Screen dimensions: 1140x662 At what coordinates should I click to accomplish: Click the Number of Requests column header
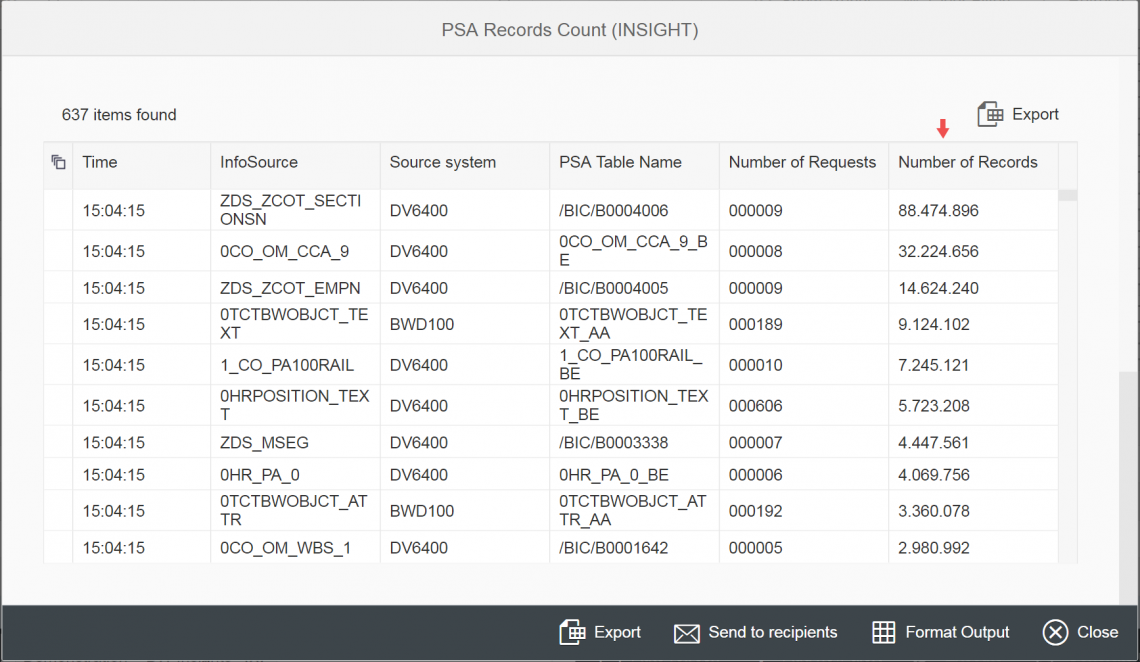coord(802,162)
